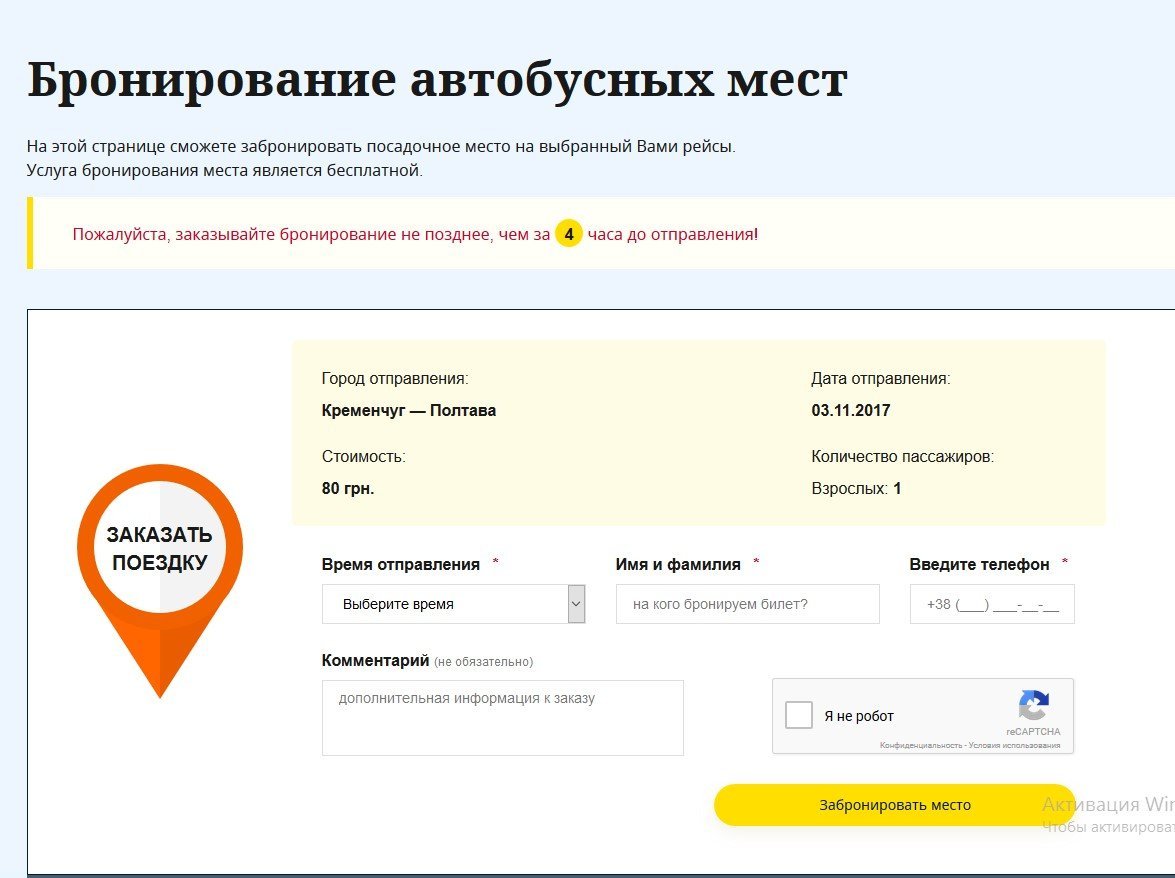Click the name field "на кого бронируем билет?"

tap(747, 603)
